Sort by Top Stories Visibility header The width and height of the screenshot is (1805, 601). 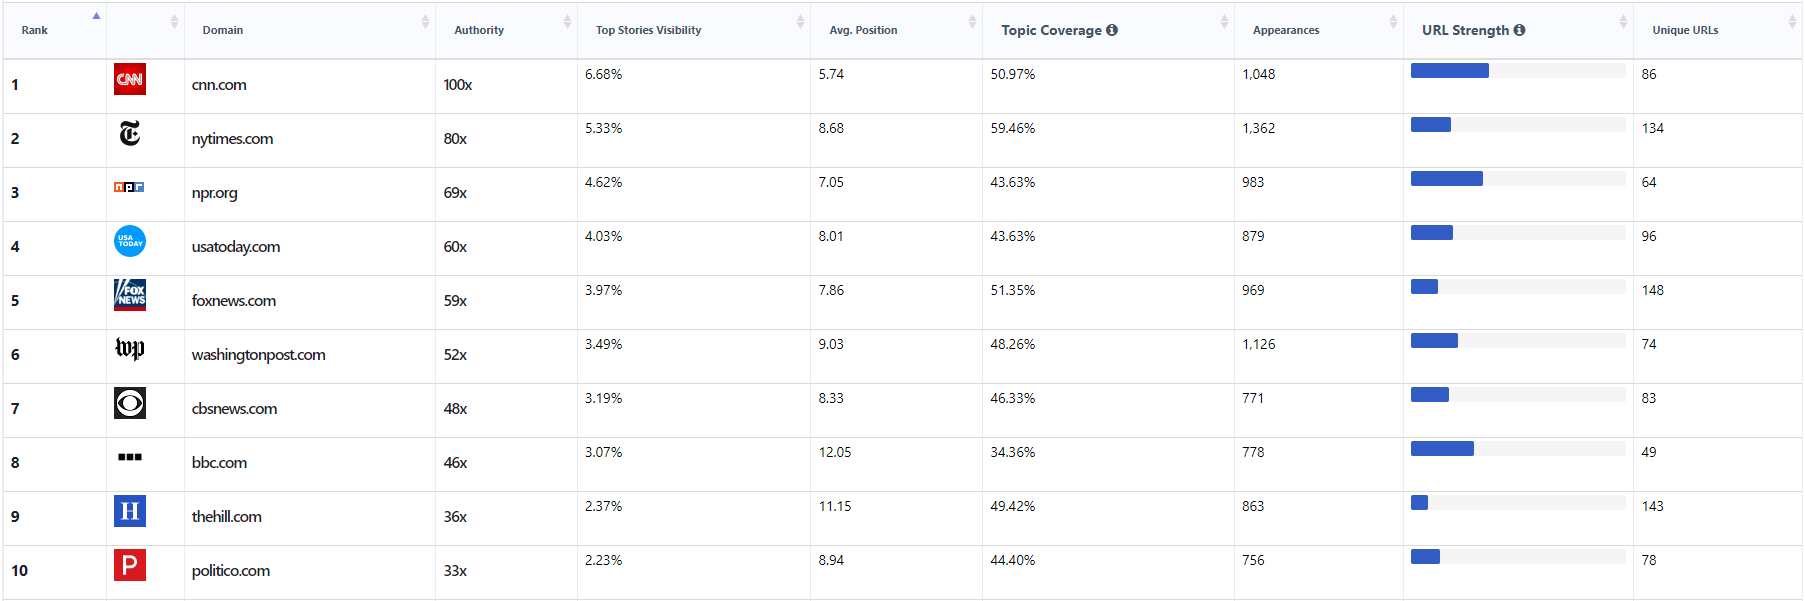(x=694, y=30)
